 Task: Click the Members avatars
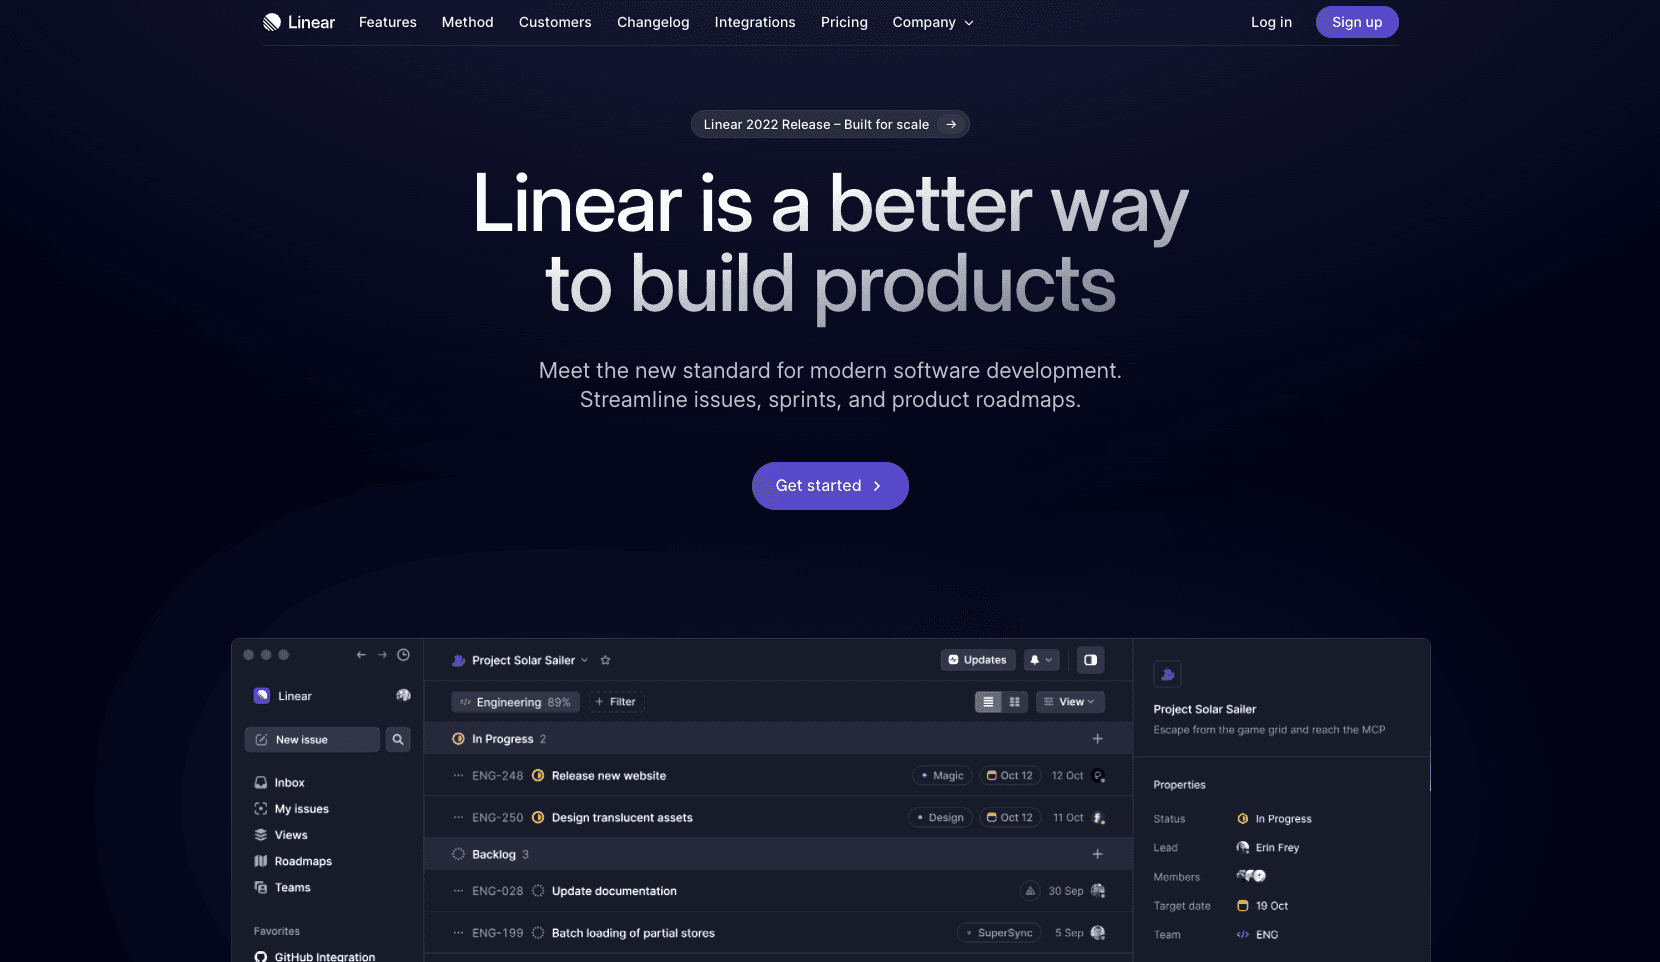(x=1251, y=876)
